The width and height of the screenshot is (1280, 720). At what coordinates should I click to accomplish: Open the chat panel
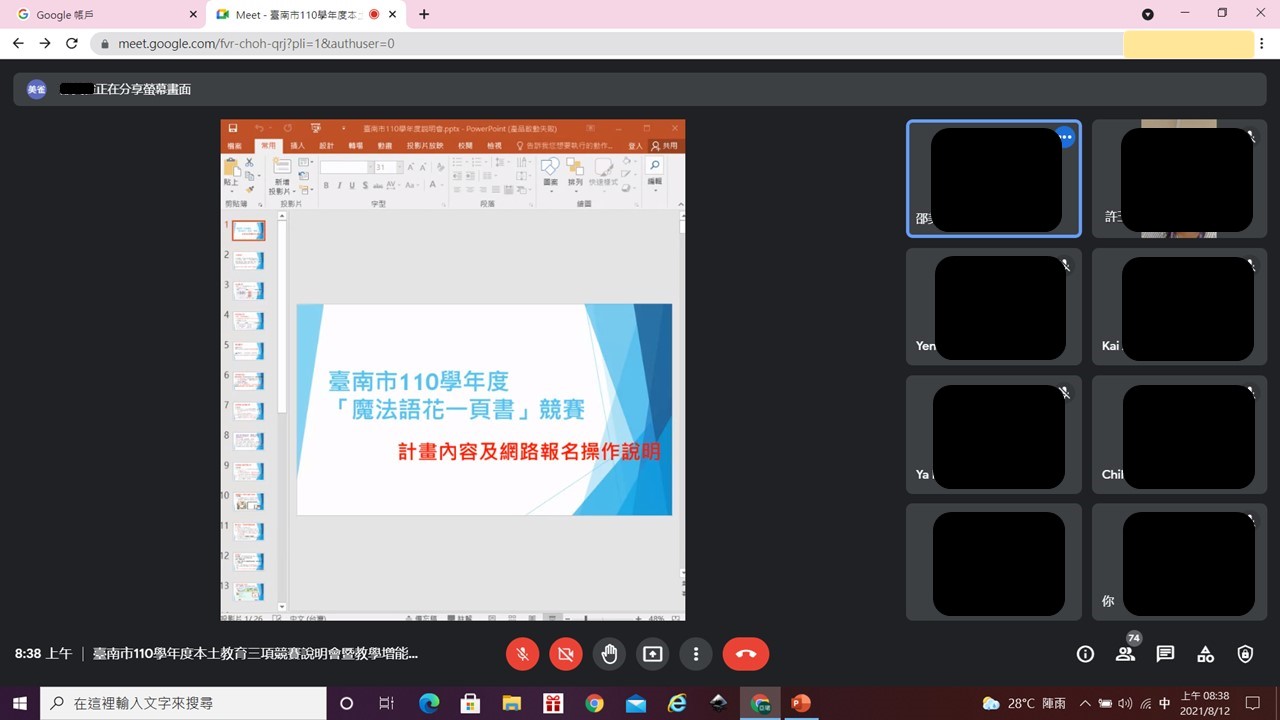1165,654
